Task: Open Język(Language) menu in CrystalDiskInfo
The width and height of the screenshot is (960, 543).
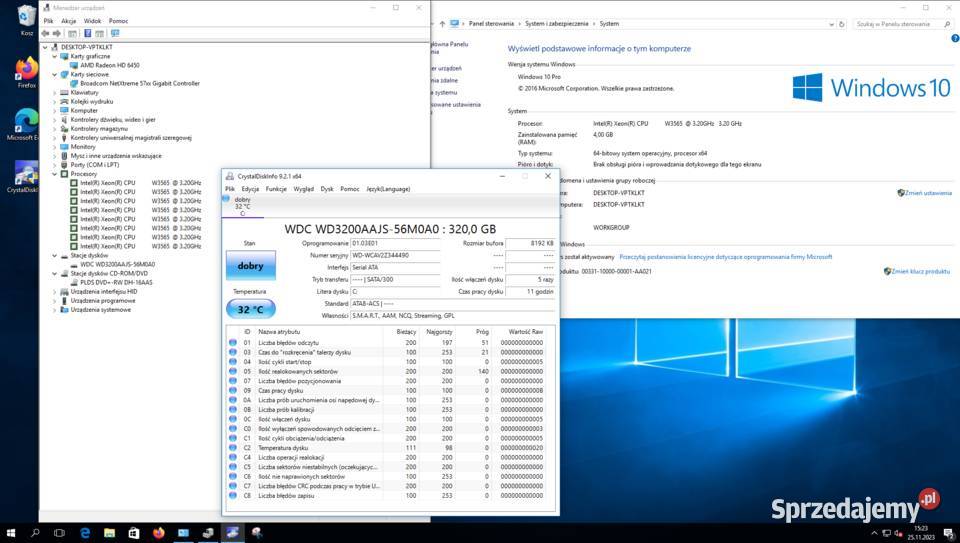Action: [x=388, y=189]
